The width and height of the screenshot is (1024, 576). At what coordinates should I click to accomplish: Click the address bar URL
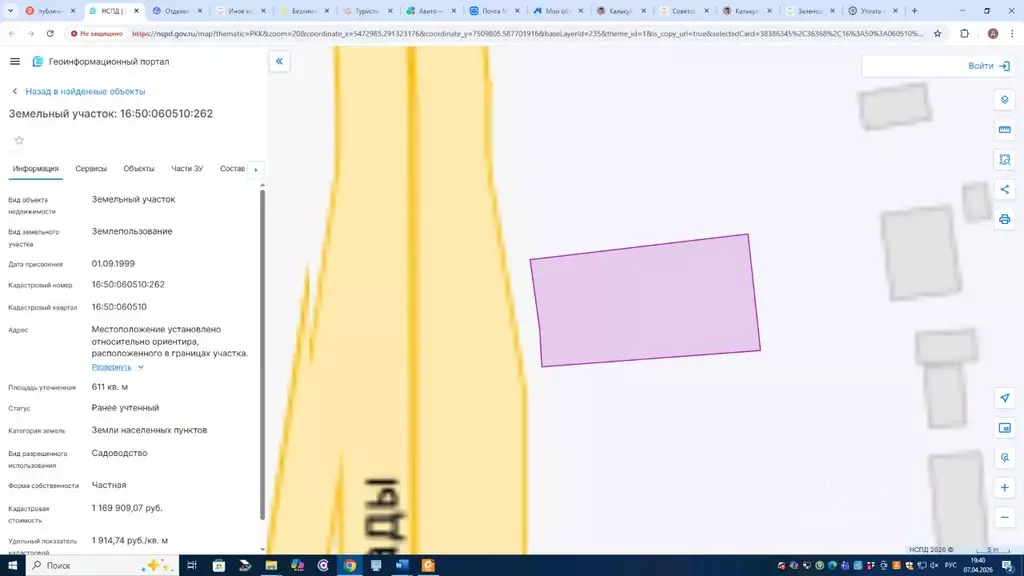(527, 33)
